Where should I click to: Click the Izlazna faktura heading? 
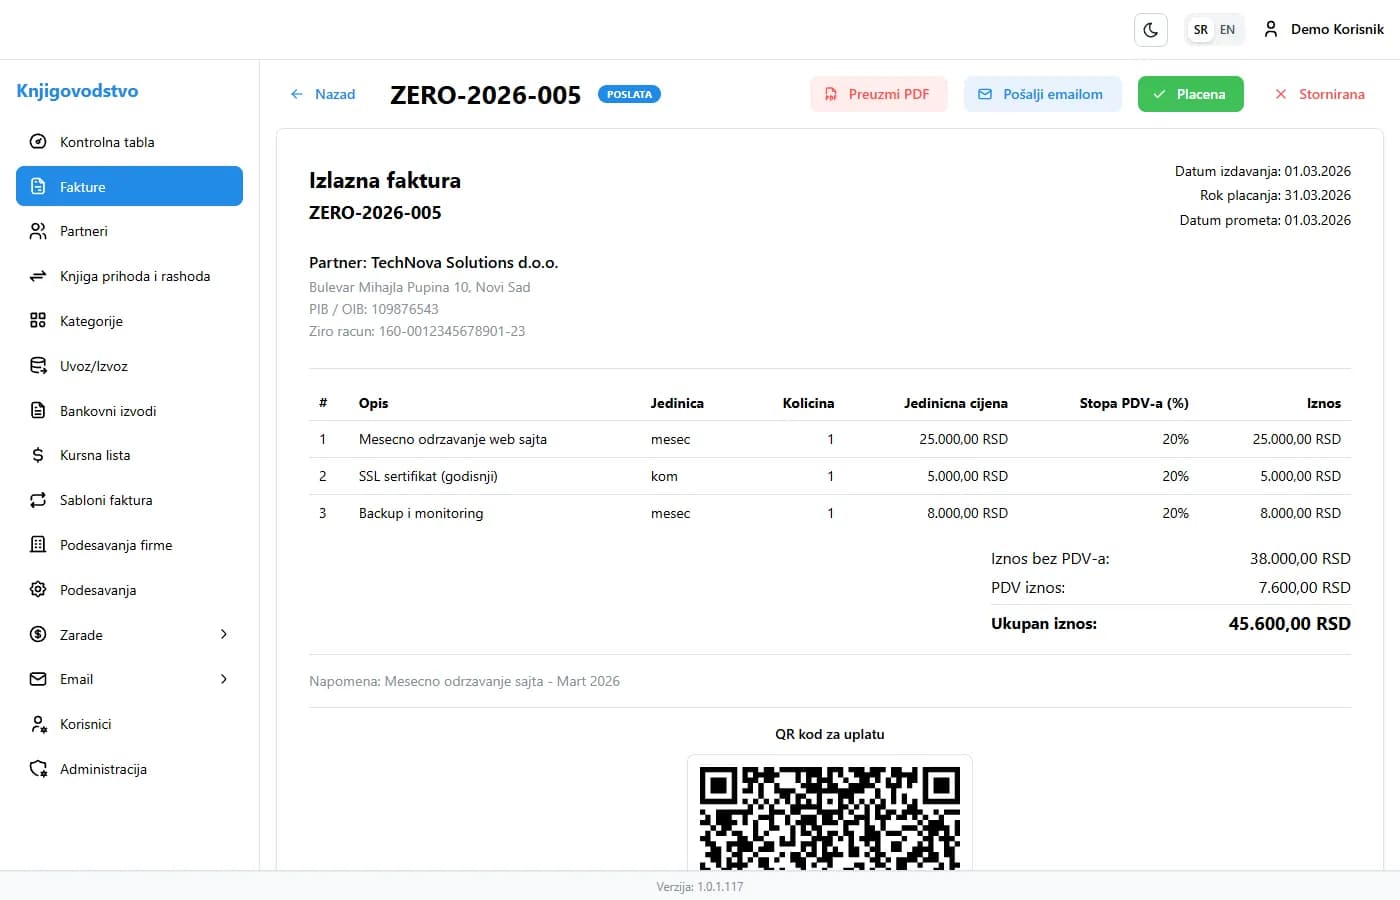[385, 180]
